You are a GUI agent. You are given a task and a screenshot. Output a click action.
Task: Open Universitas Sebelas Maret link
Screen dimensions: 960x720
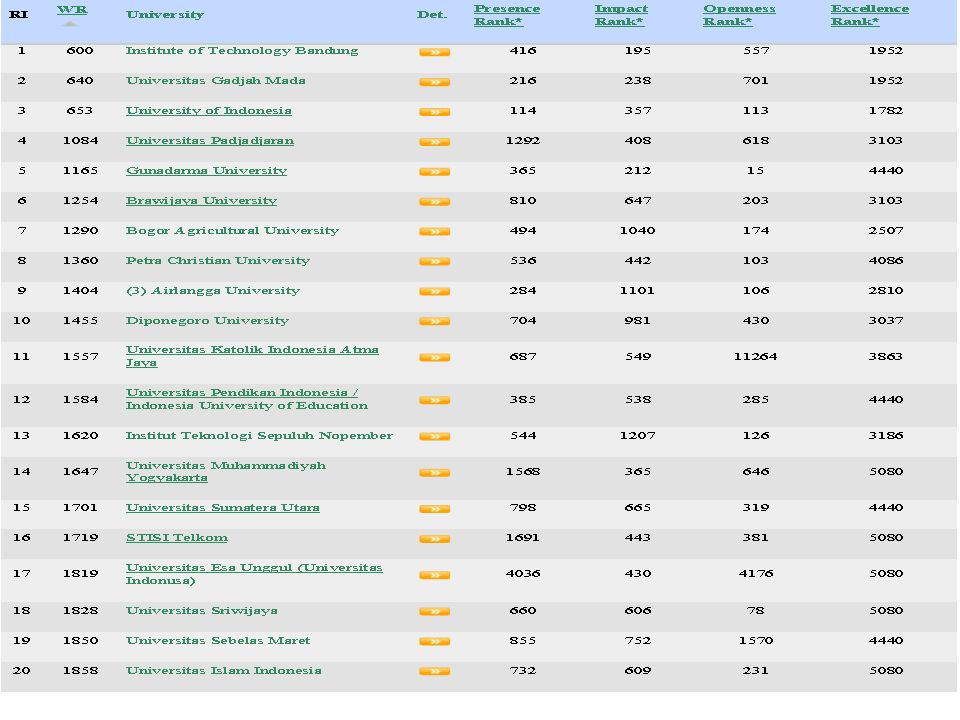click(x=218, y=640)
